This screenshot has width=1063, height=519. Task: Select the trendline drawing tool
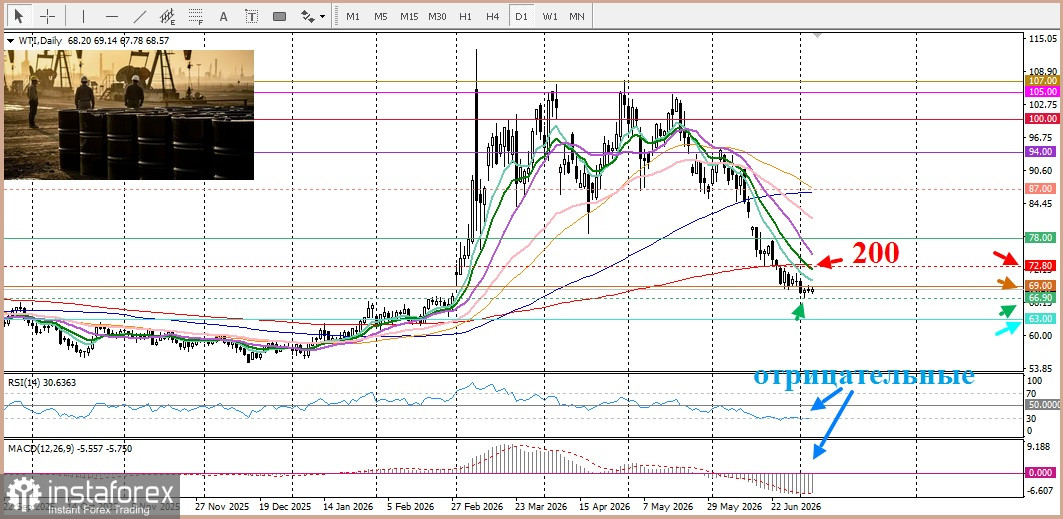[x=140, y=16]
